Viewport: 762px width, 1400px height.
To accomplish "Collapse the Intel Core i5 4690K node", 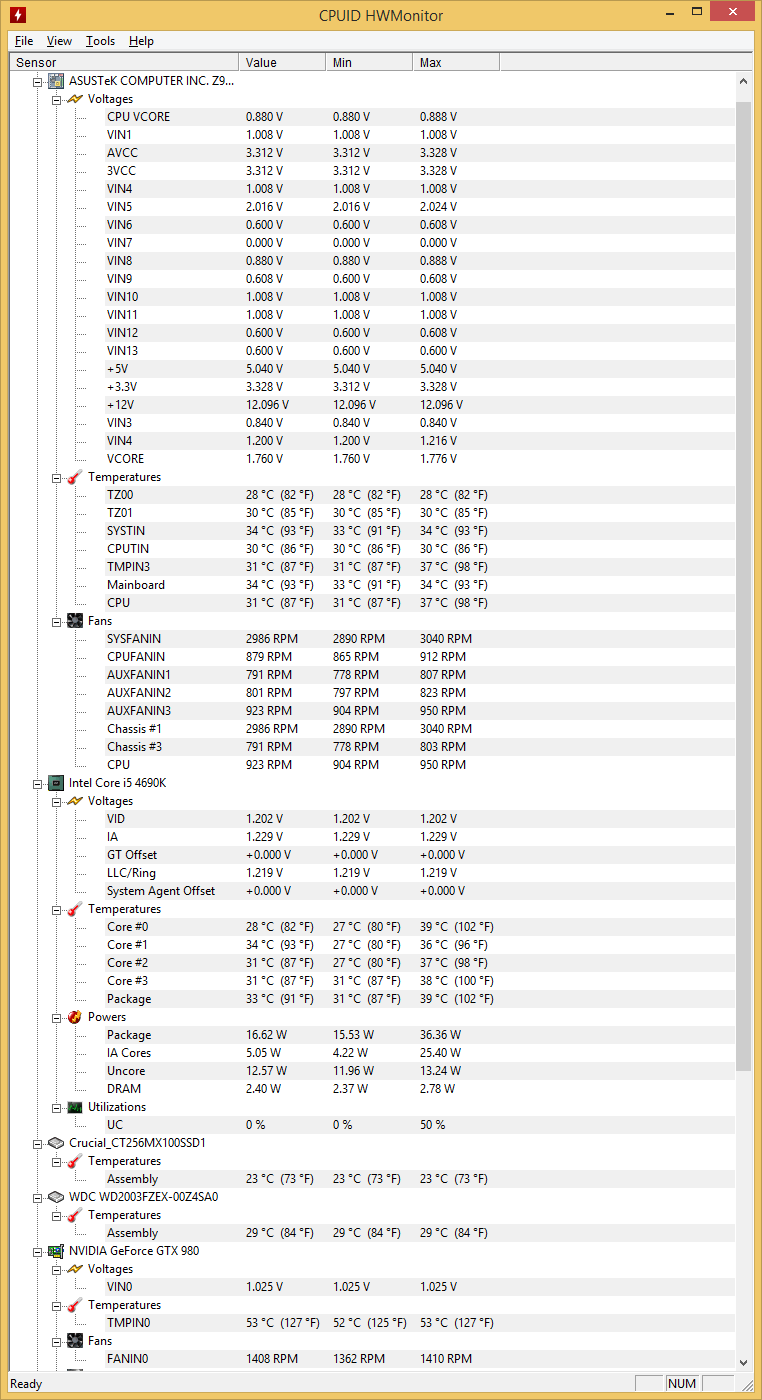I will [x=39, y=783].
